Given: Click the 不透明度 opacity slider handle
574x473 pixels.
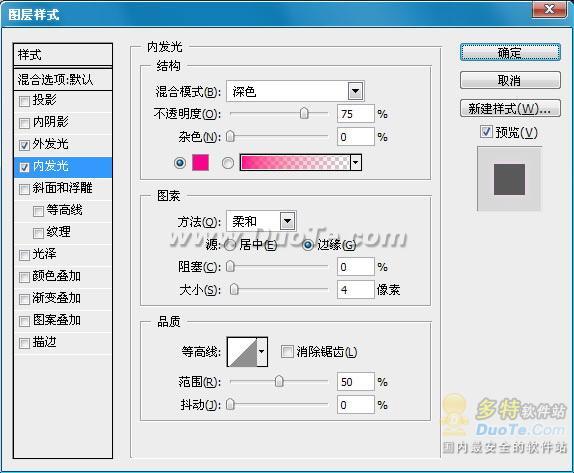Looking at the screenshot, I should [x=304, y=113].
